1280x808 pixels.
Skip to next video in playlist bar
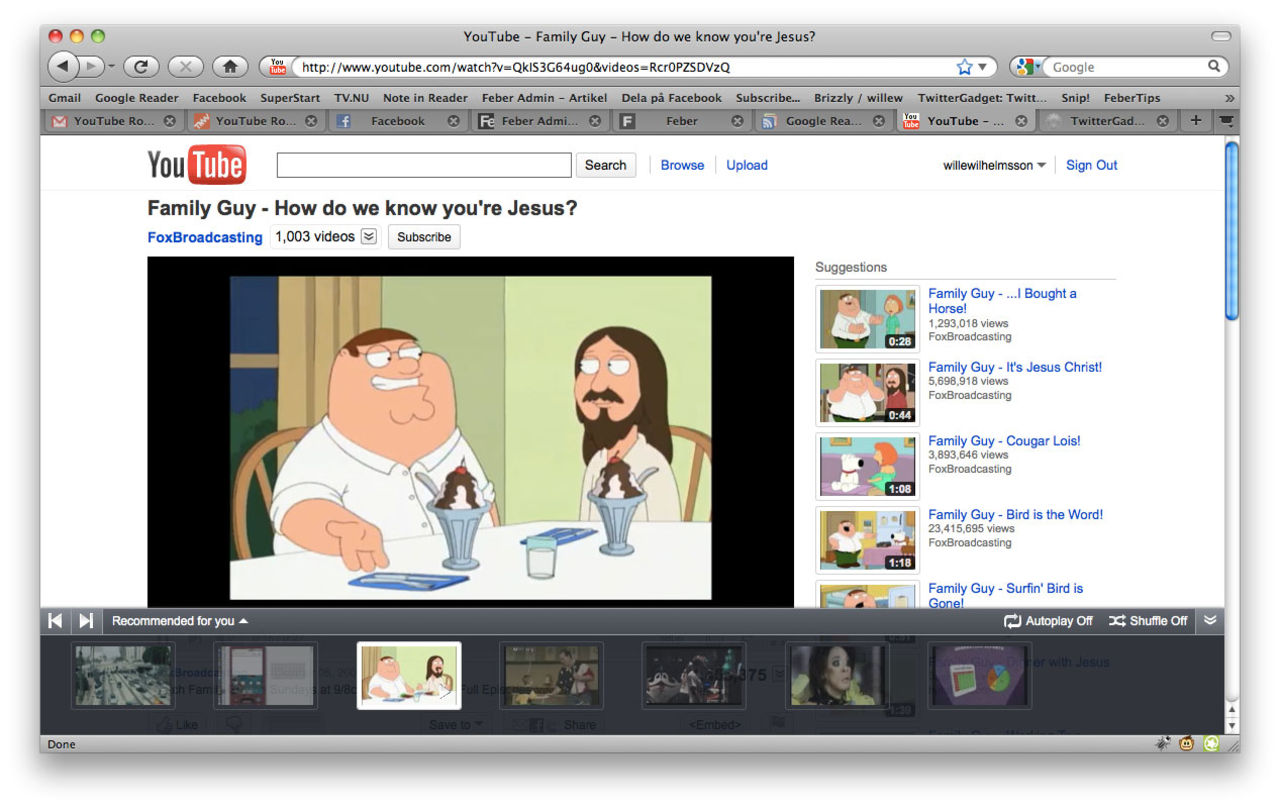tap(86, 621)
